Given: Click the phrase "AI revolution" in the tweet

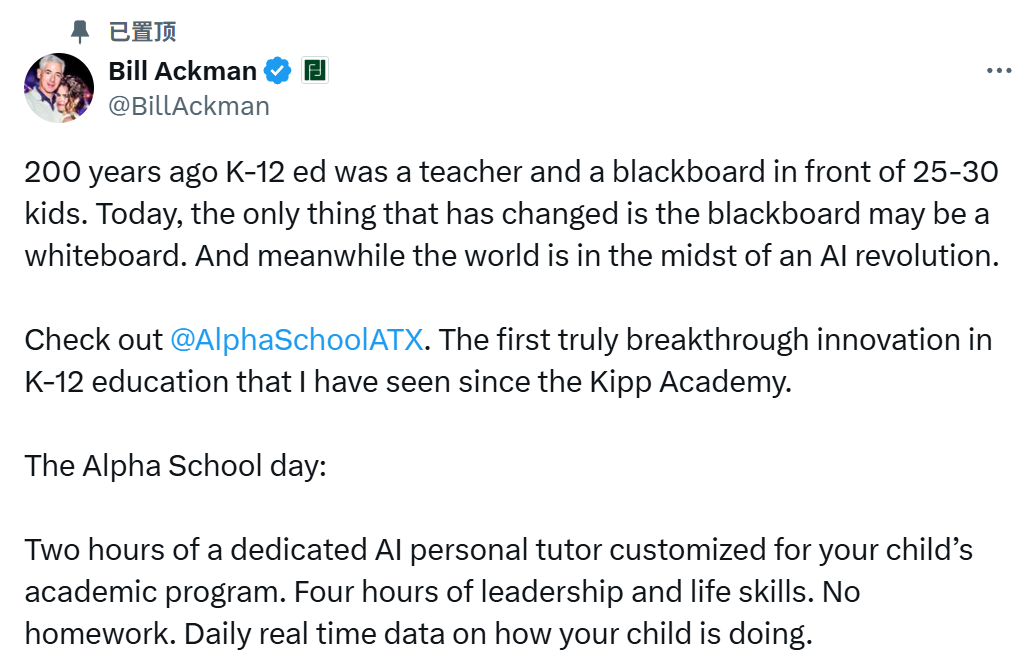Looking at the screenshot, I should (910, 255).
